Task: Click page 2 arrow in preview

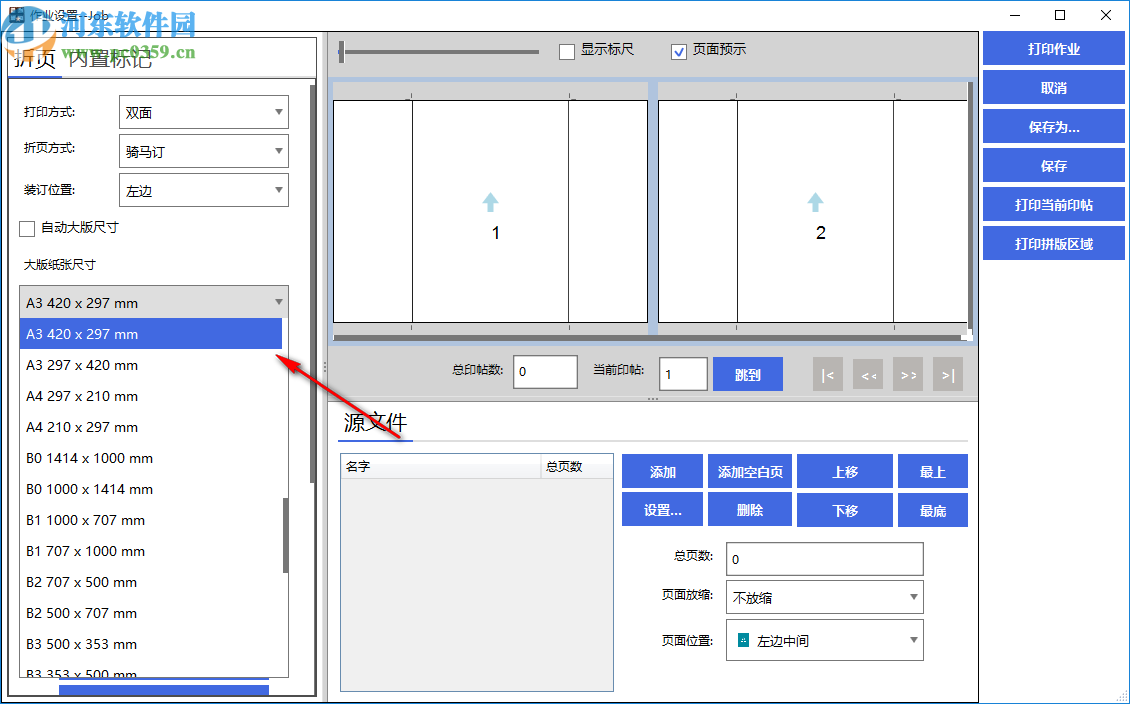Action: 815,202
